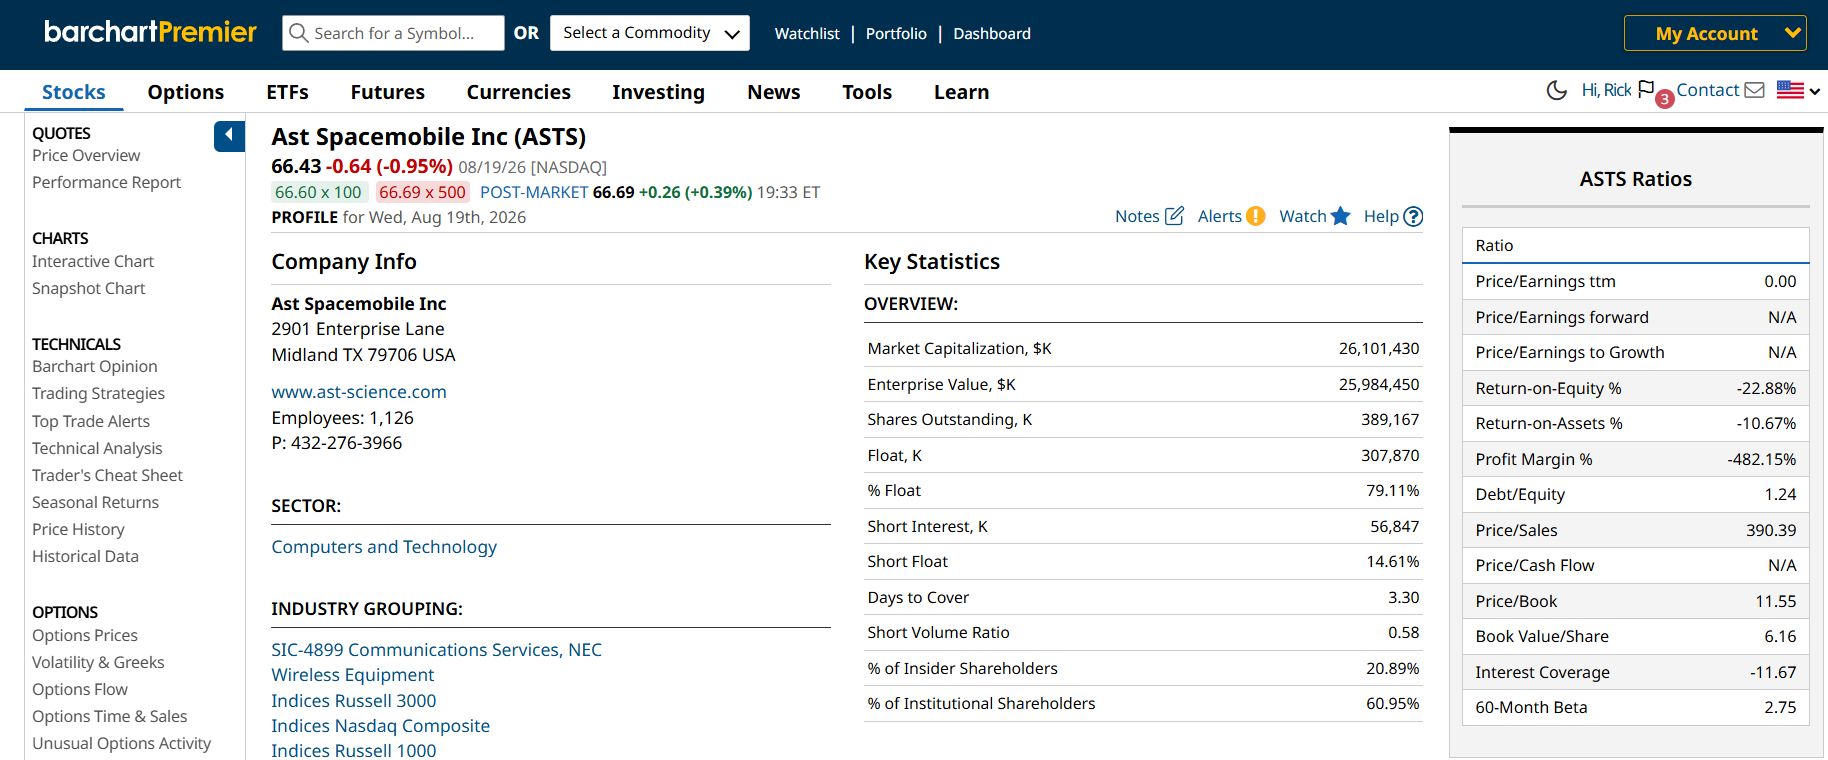Open the Investing menu tab
The height and width of the screenshot is (760, 1828).
coord(658,92)
